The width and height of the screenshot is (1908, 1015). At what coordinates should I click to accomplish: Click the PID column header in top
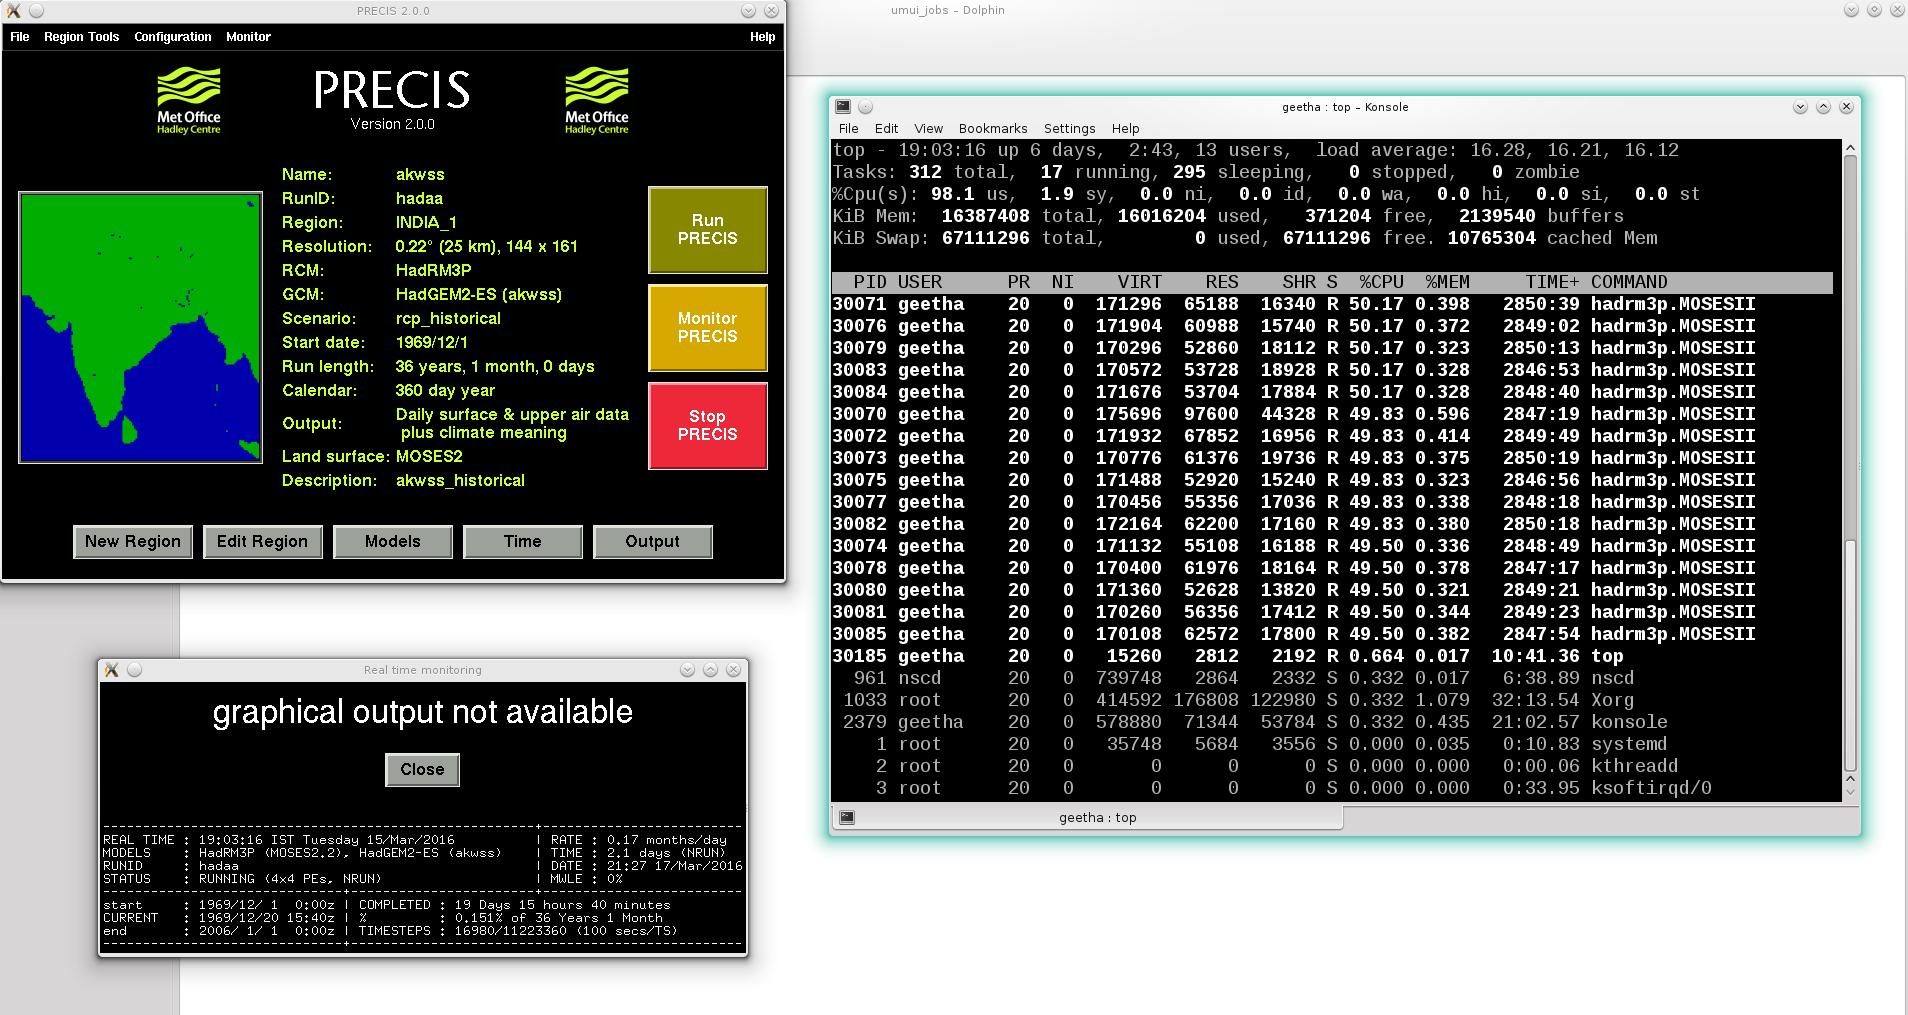coord(870,282)
